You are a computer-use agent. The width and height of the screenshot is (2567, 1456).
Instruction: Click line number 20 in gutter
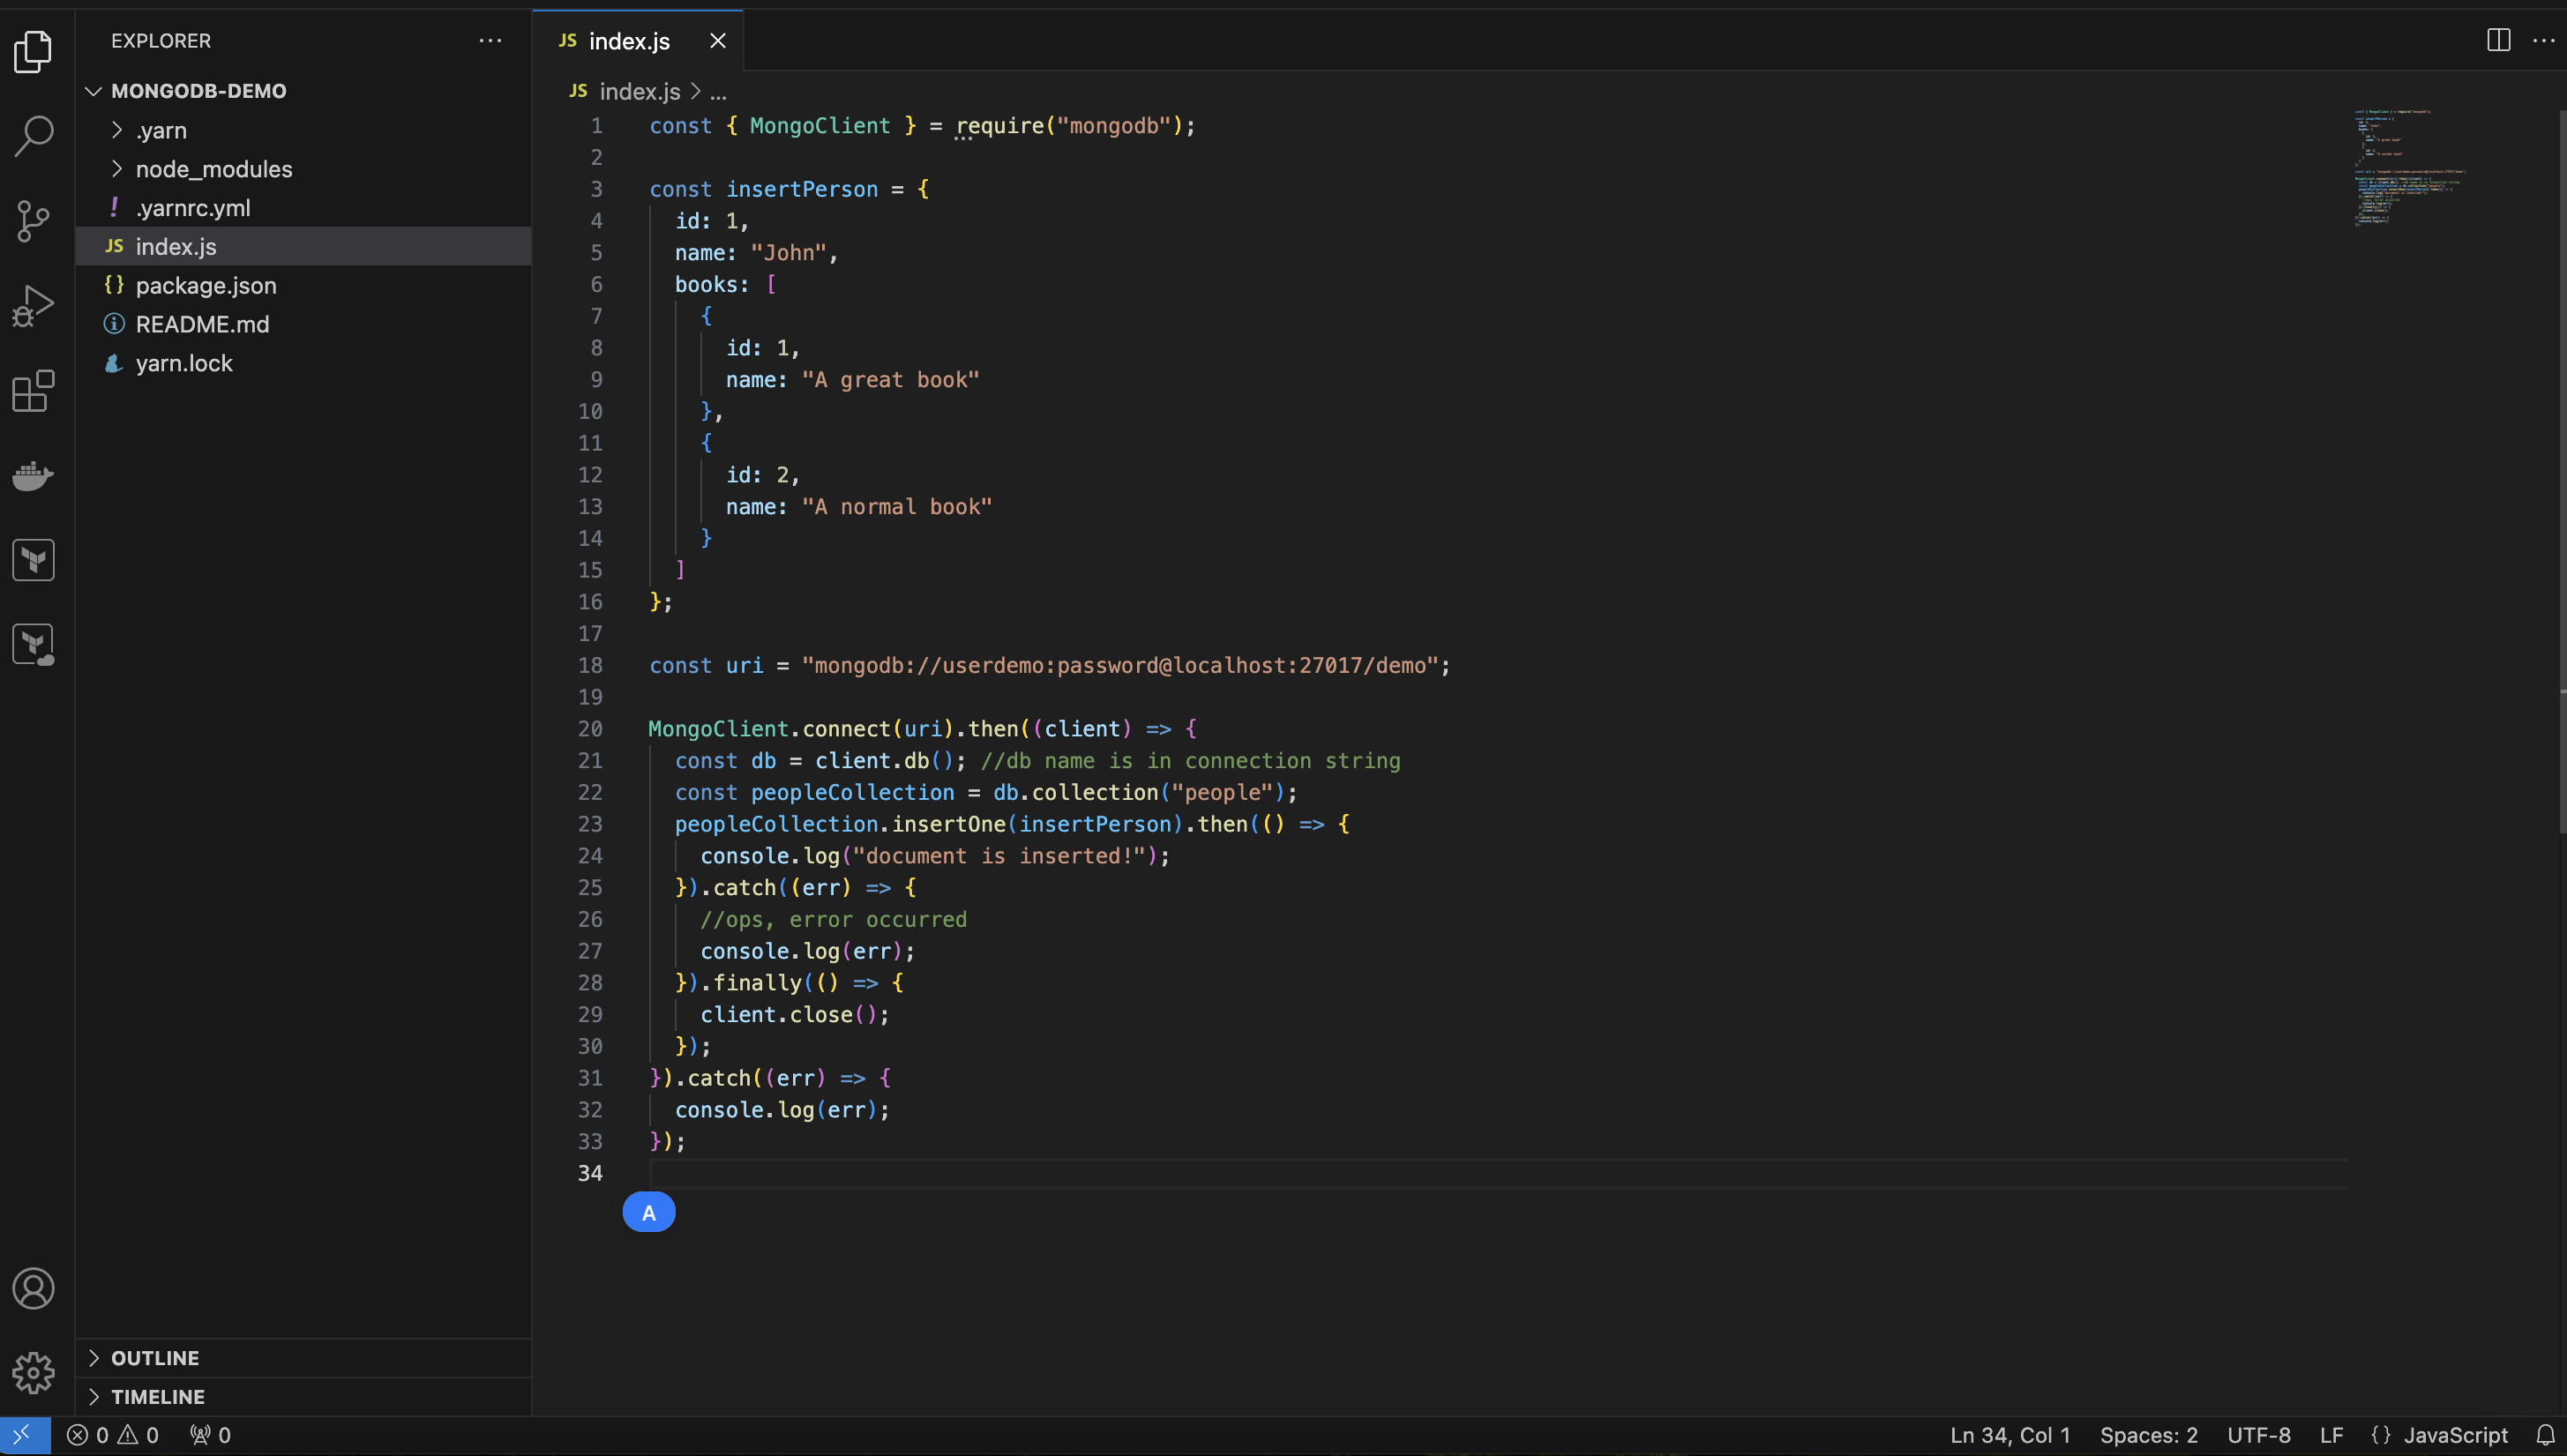(x=590, y=729)
